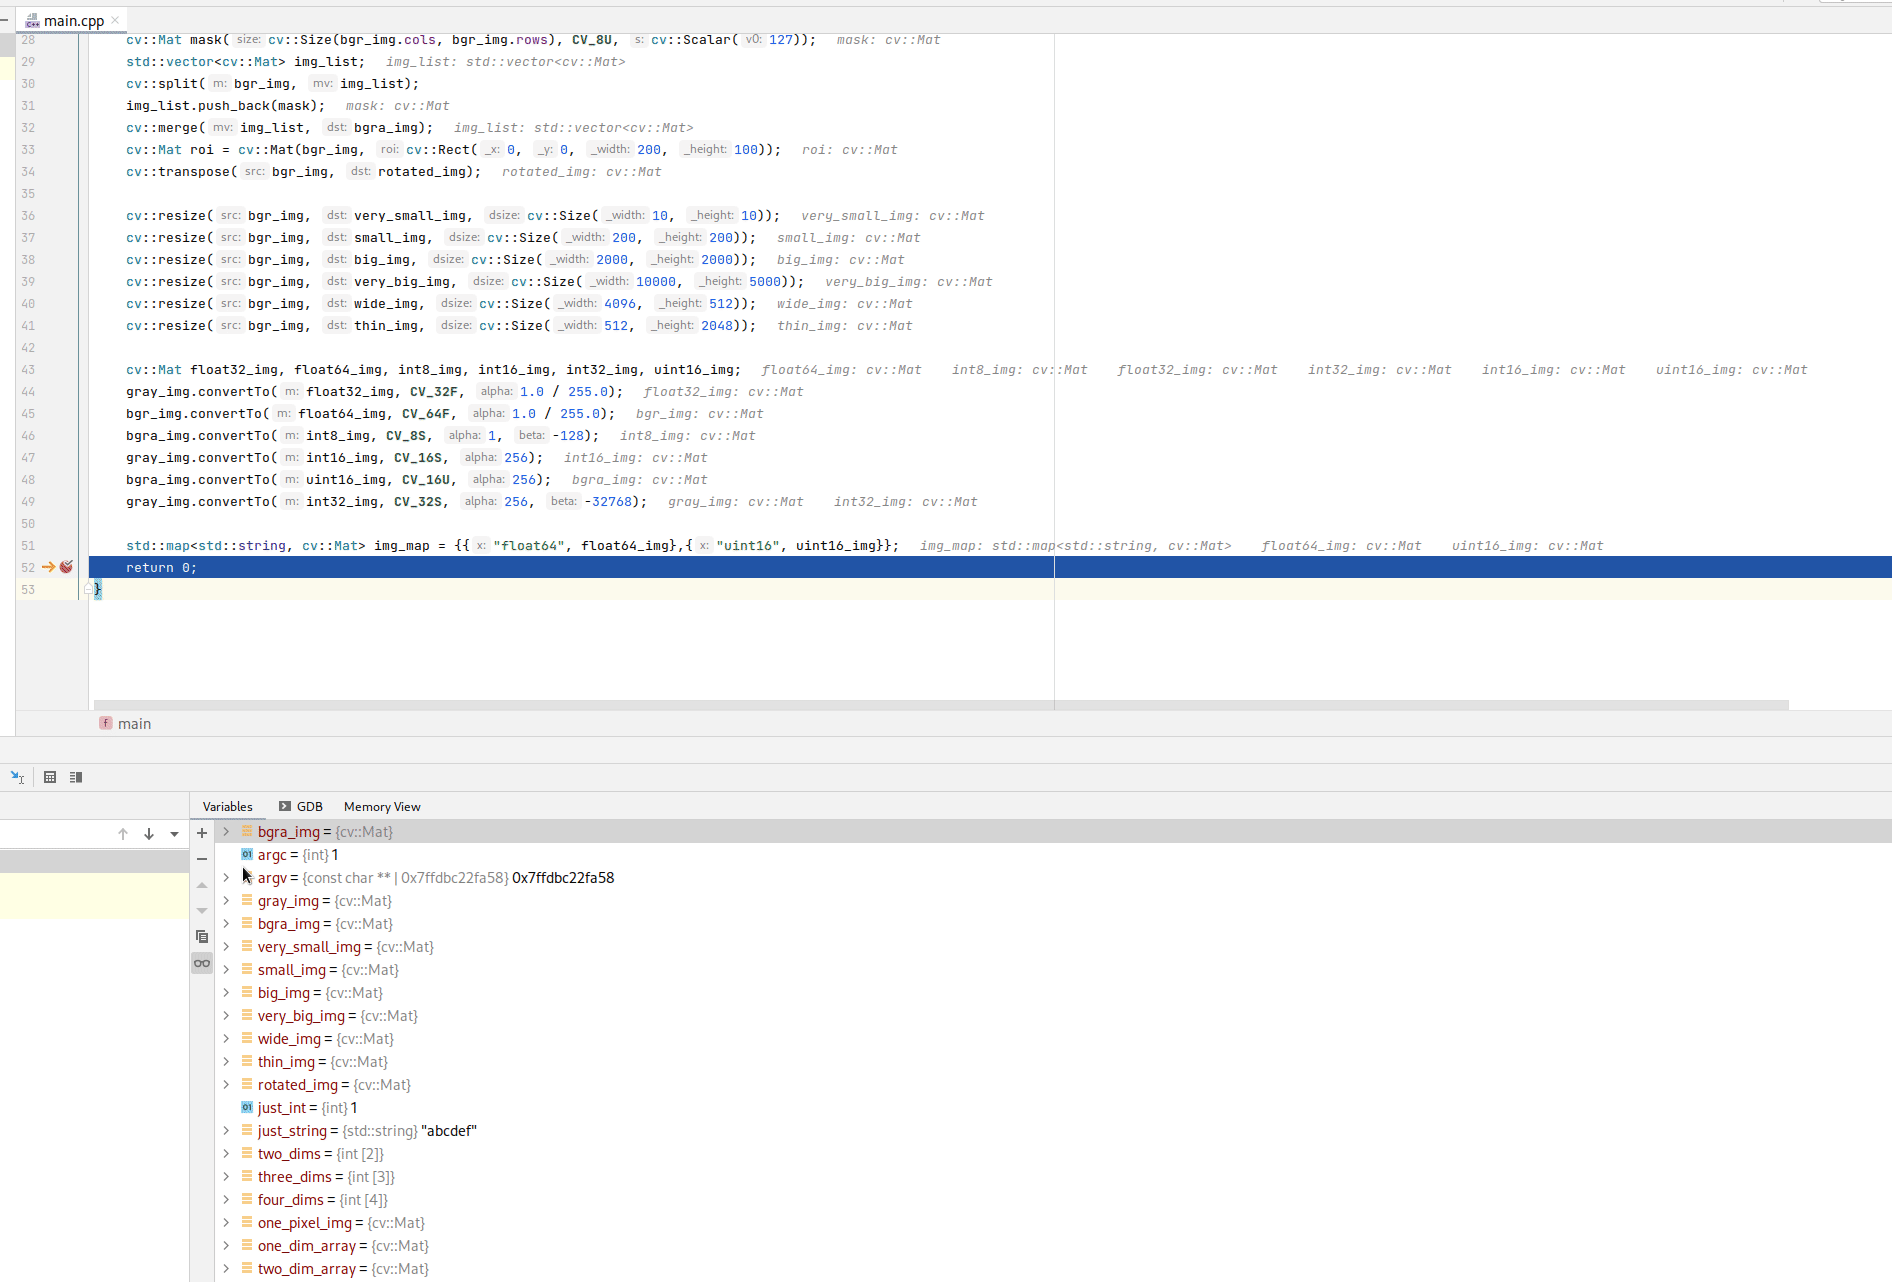Toggle show watches glasses icon
The width and height of the screenshot is (1892, 1282).
point(202,963)
